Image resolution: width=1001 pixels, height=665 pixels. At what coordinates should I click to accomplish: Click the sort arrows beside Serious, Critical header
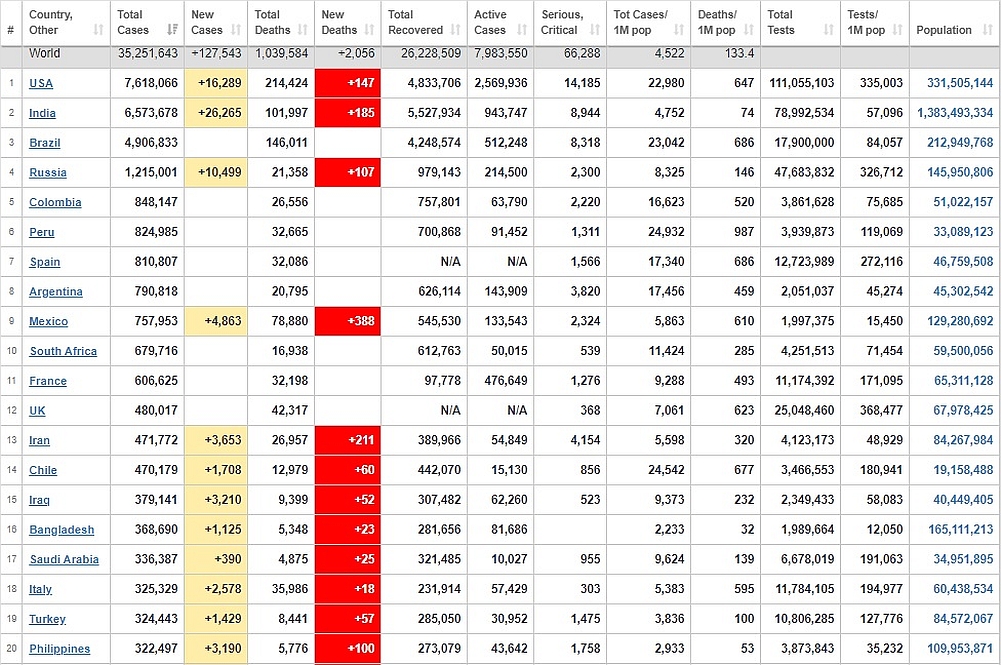(x=595, y=30)
